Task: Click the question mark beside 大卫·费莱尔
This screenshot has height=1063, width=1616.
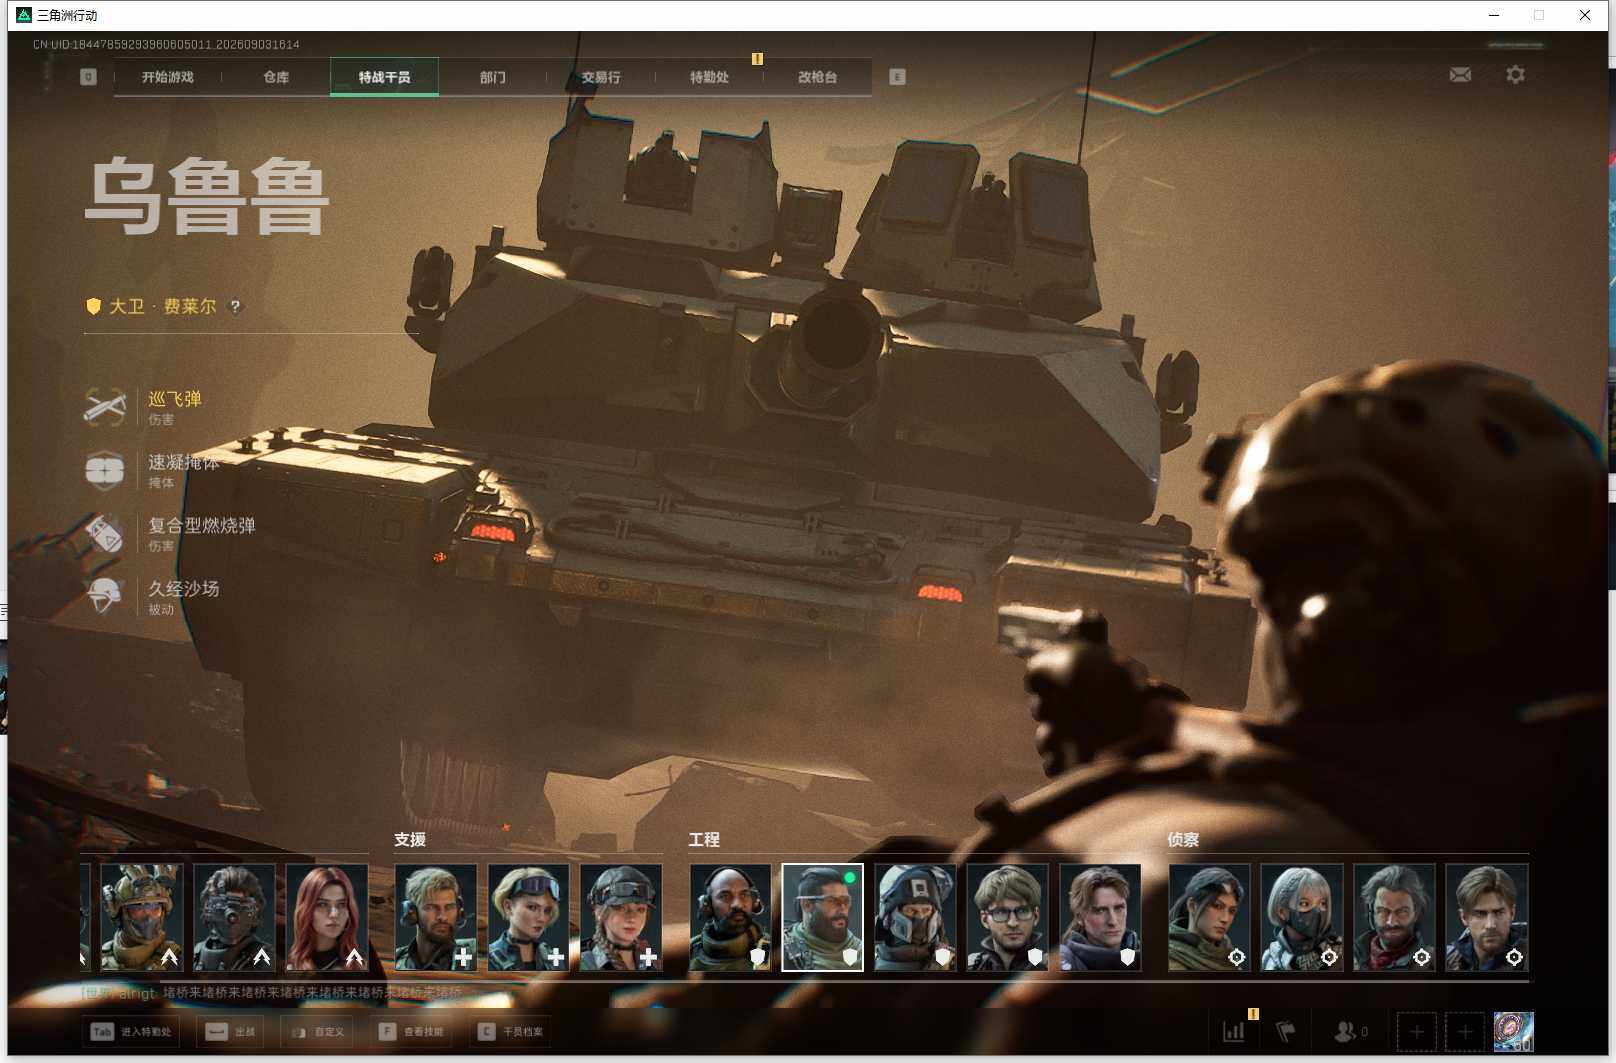Action: pos(235,307)
